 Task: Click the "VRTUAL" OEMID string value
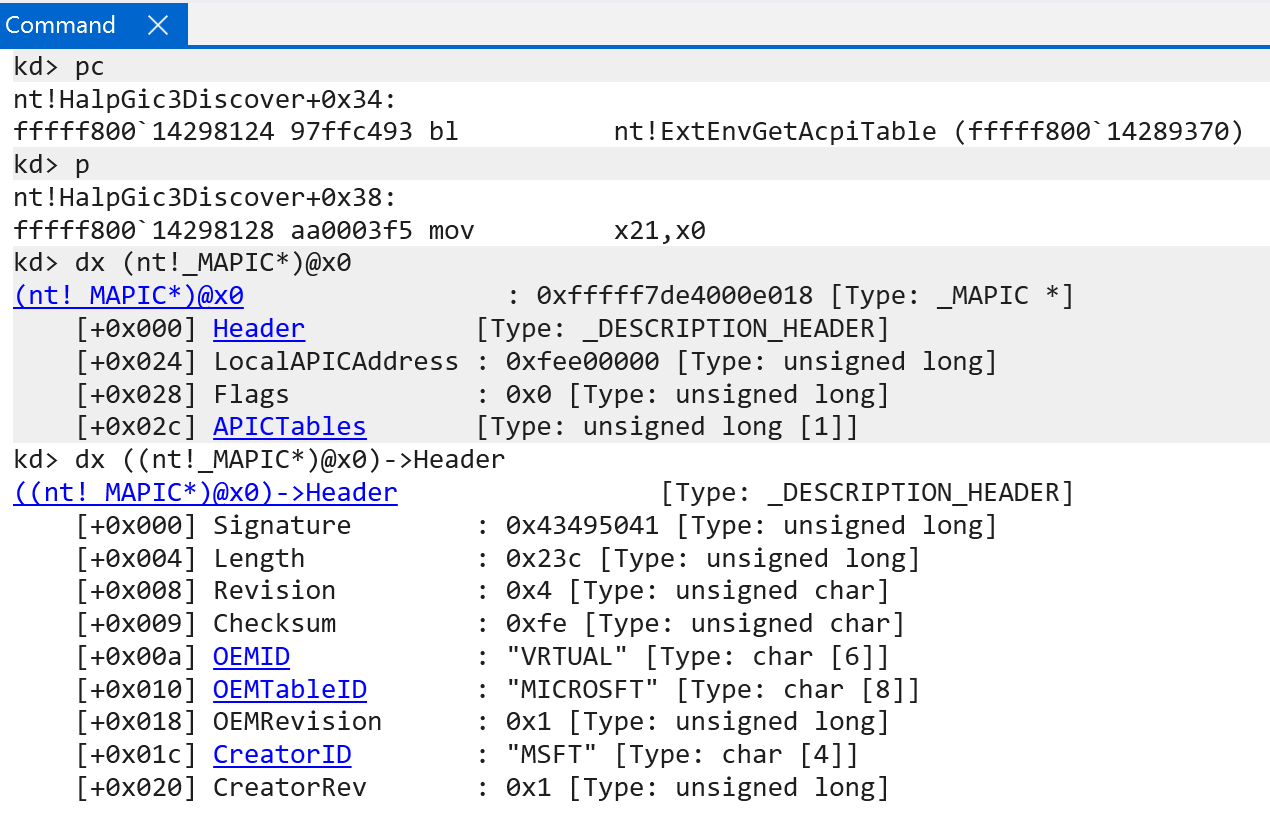tap(567, 657)
